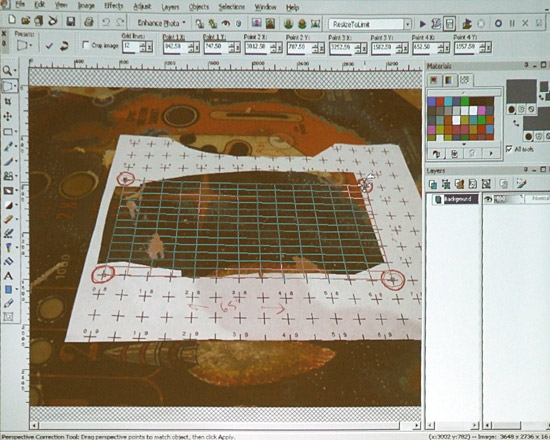Viewport: 550px width, 440px height.
Task: Open the Selections menu
Action: click(x=232, y=7)
